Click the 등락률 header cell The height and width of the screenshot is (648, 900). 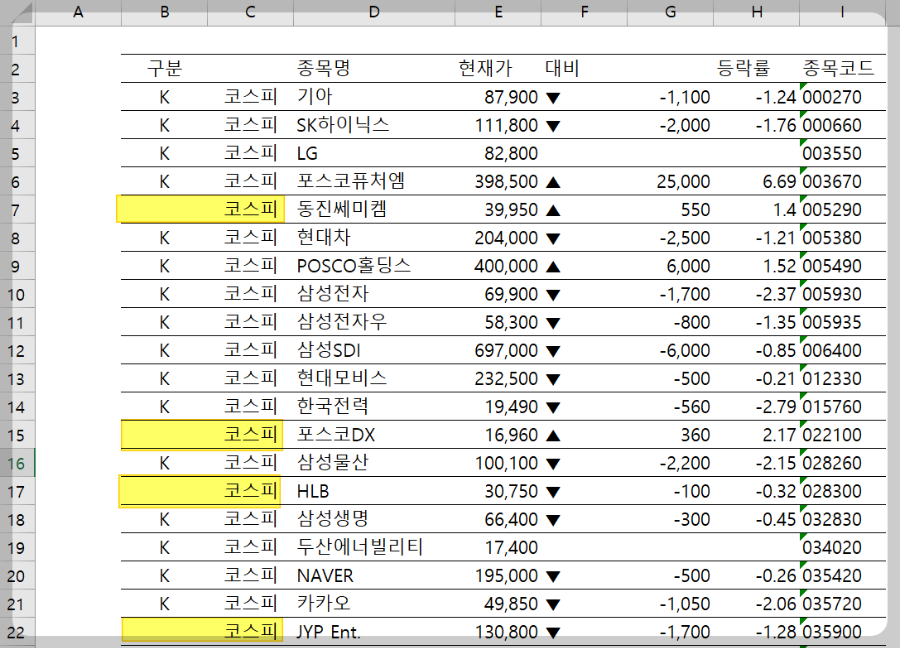pos(757,69)
